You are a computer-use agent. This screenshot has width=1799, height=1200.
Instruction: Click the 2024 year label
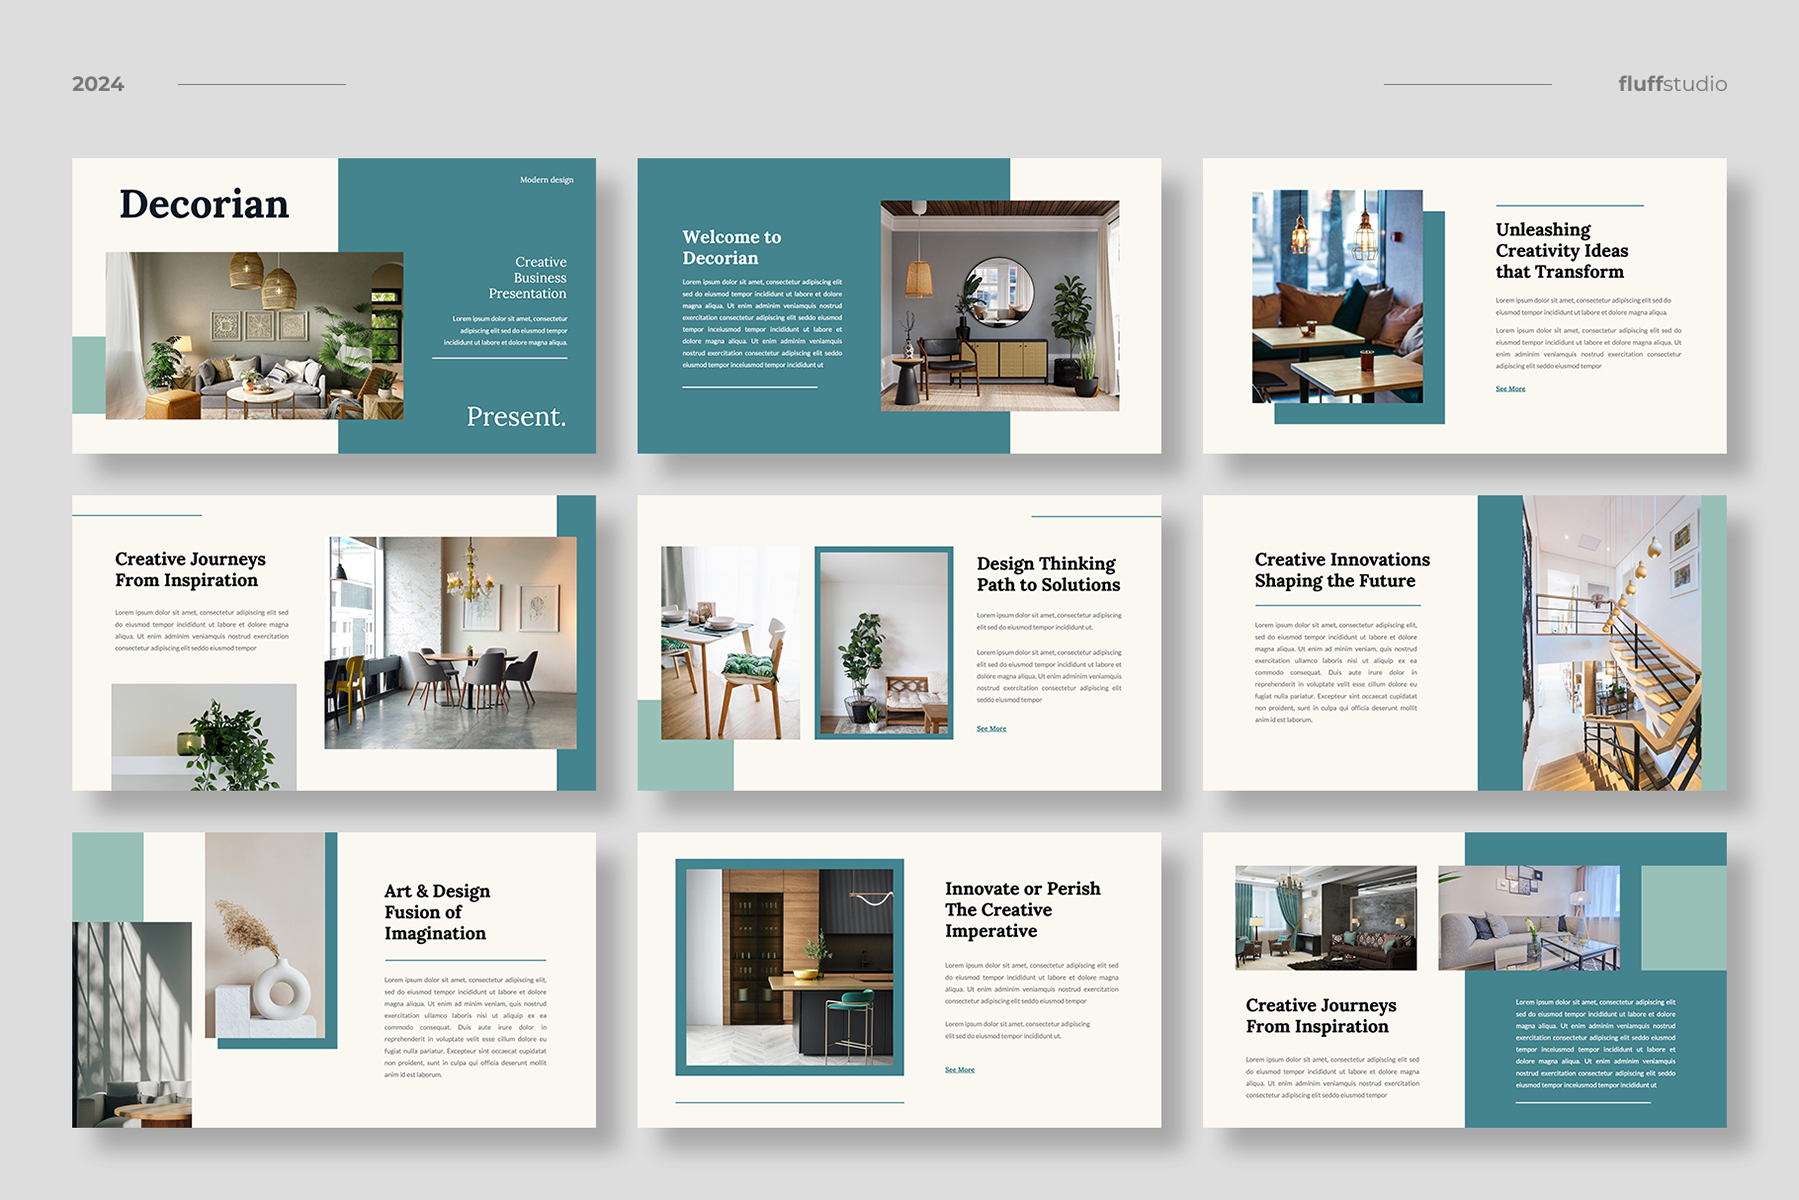coord(98,84)
